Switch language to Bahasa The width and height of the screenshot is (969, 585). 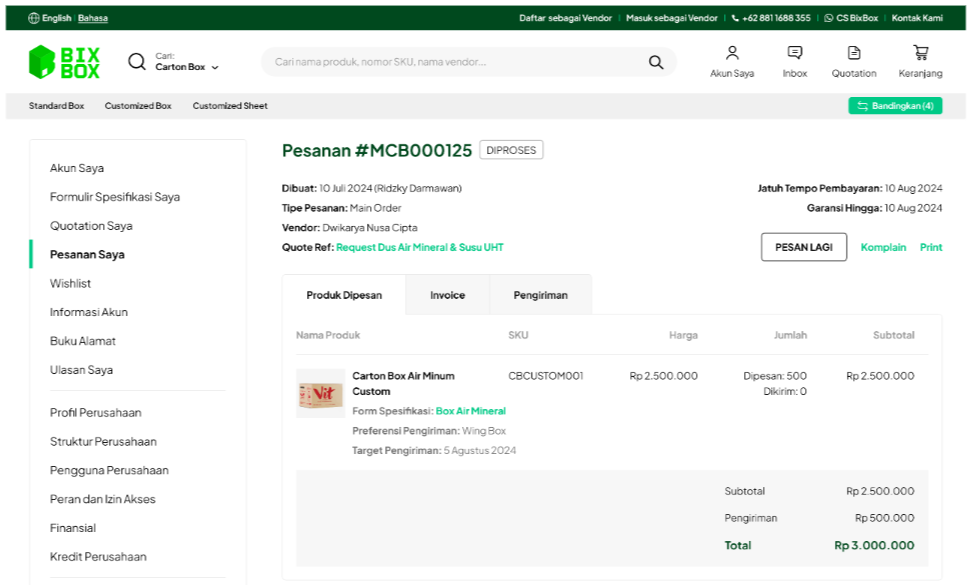click(93, 18)
